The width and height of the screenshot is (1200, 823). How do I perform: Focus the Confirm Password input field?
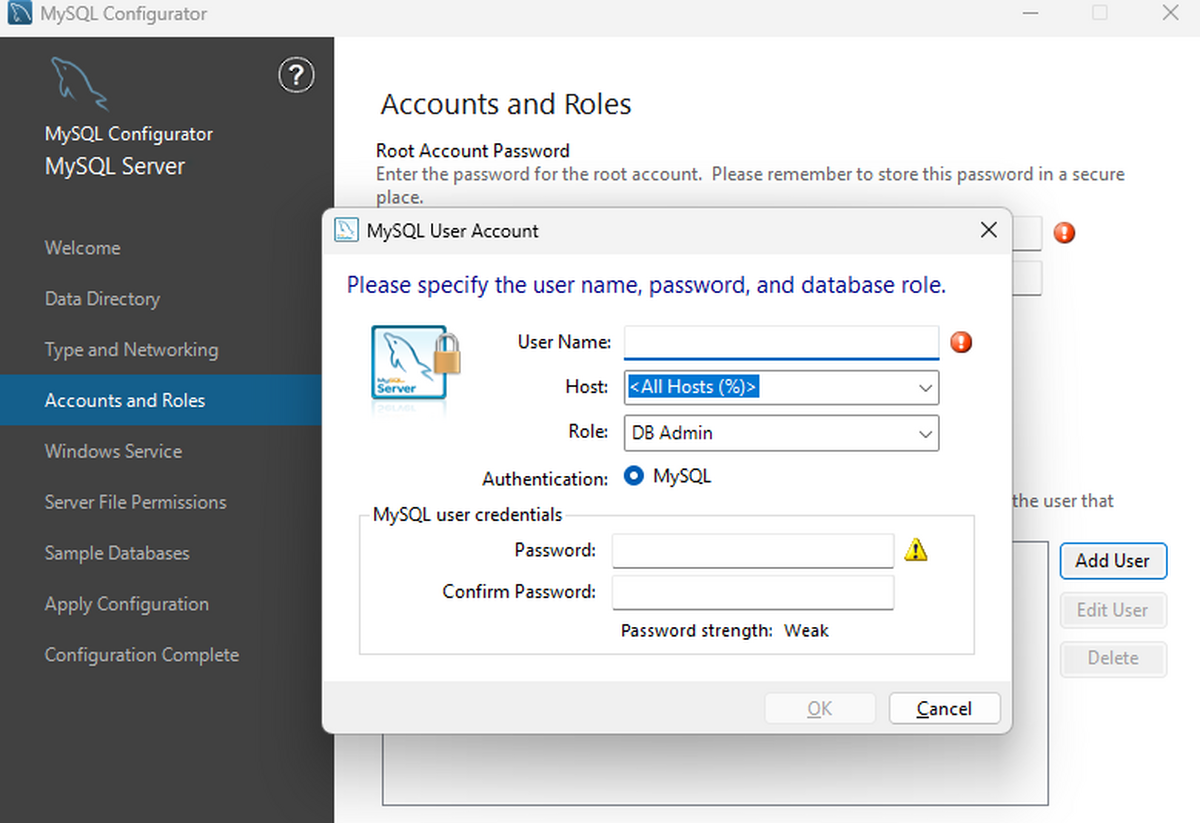(753, 592)
